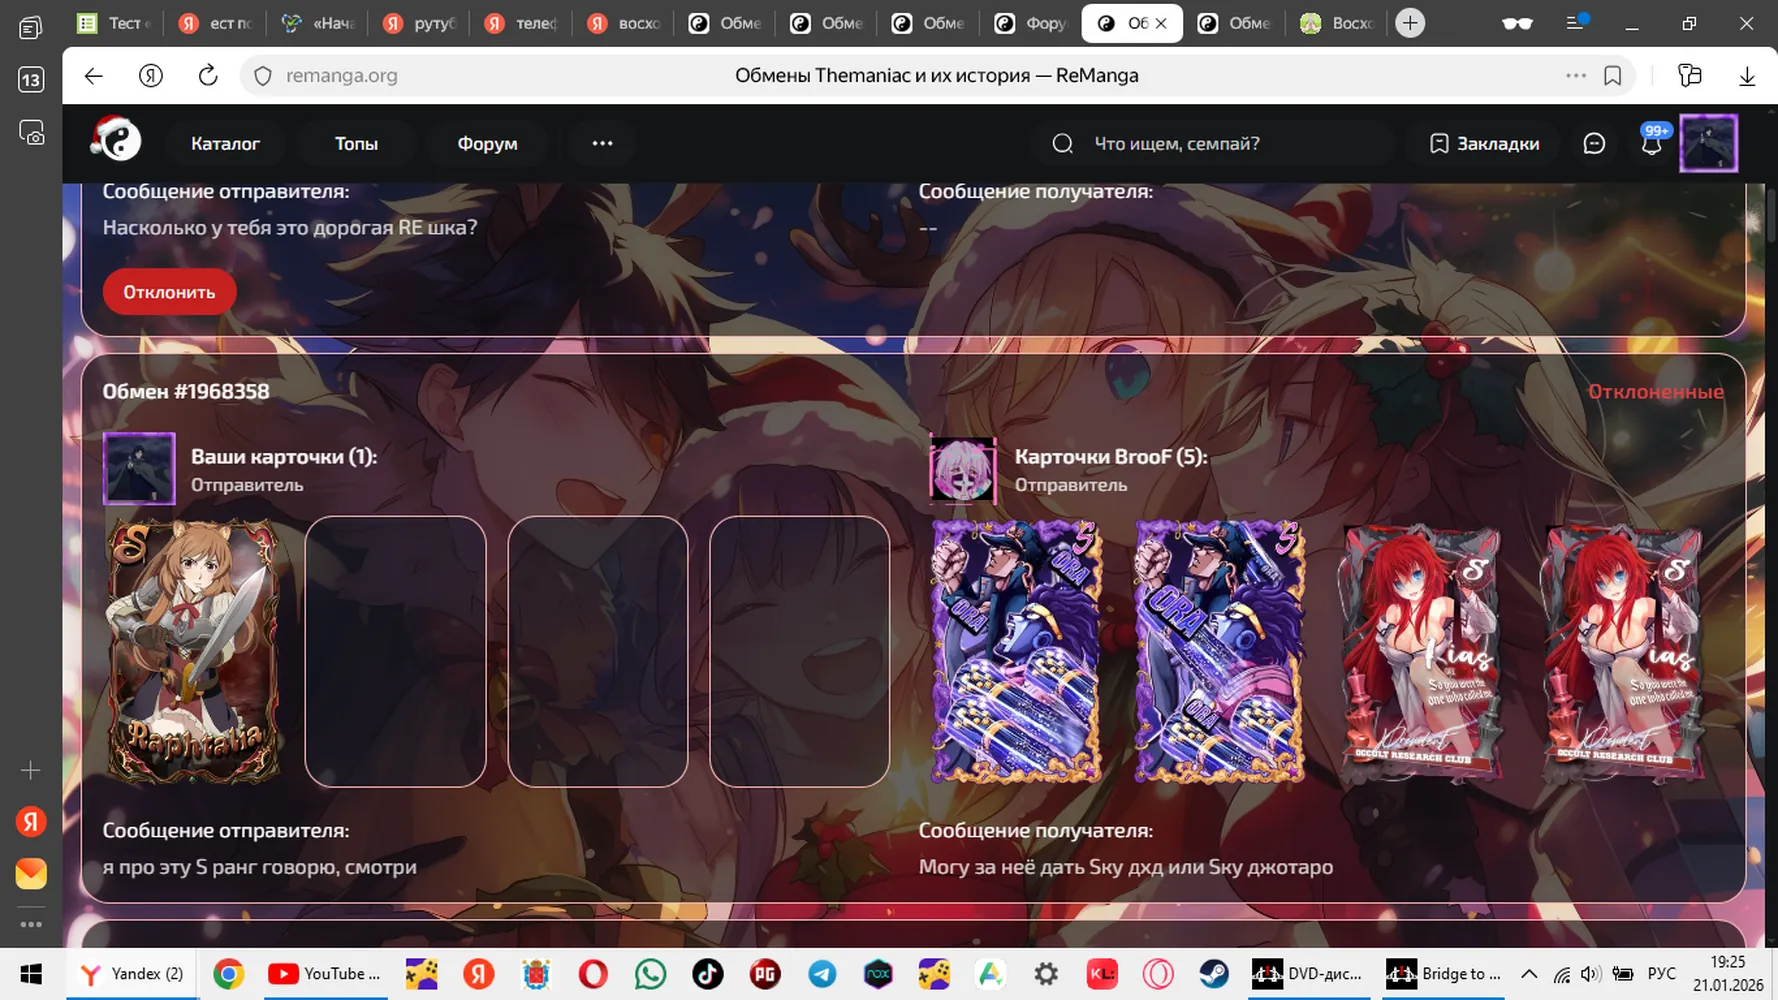Screen dimensions: 1778x1000
Task: Open the Топы menu
Action: (356, 144)
